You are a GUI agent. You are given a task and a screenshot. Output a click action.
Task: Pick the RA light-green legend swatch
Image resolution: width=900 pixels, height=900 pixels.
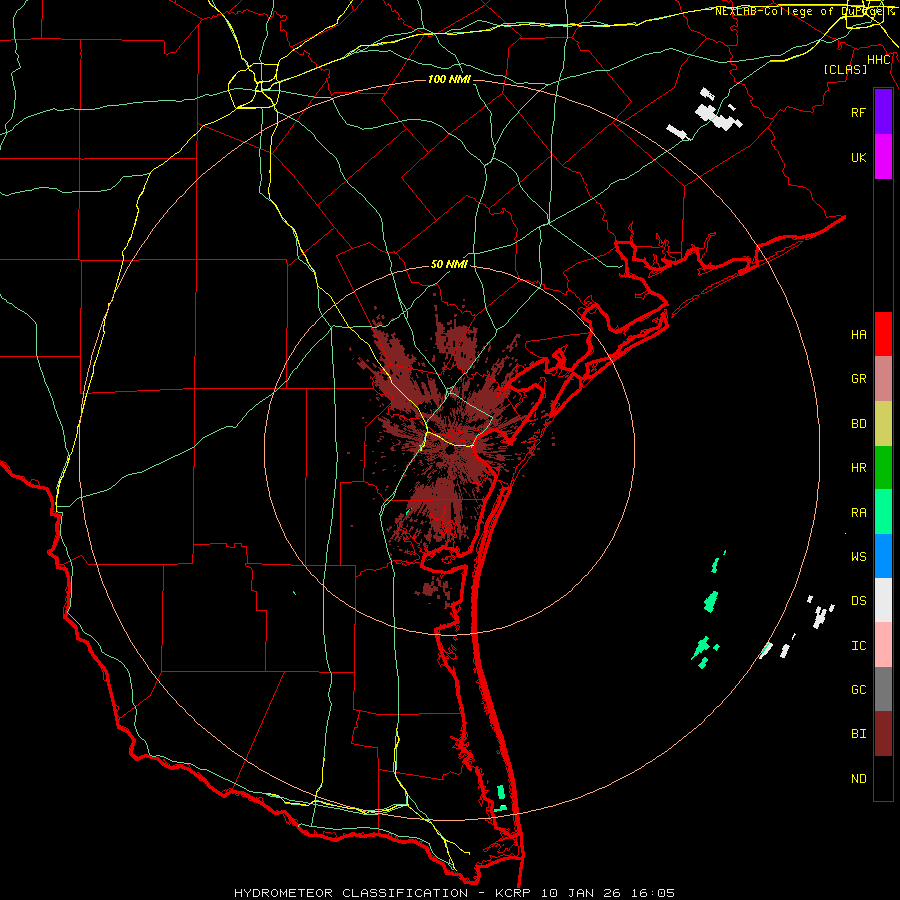click(883, 512)
